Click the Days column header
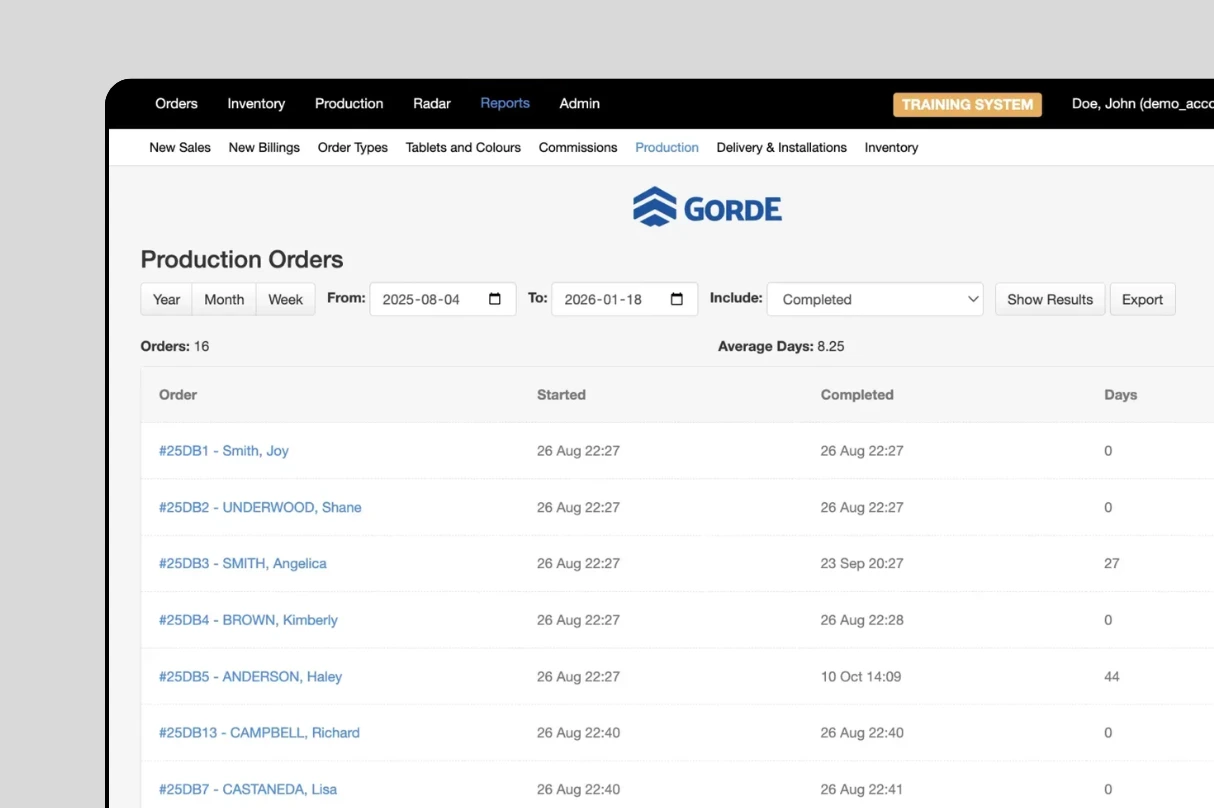 (1120, 395)
